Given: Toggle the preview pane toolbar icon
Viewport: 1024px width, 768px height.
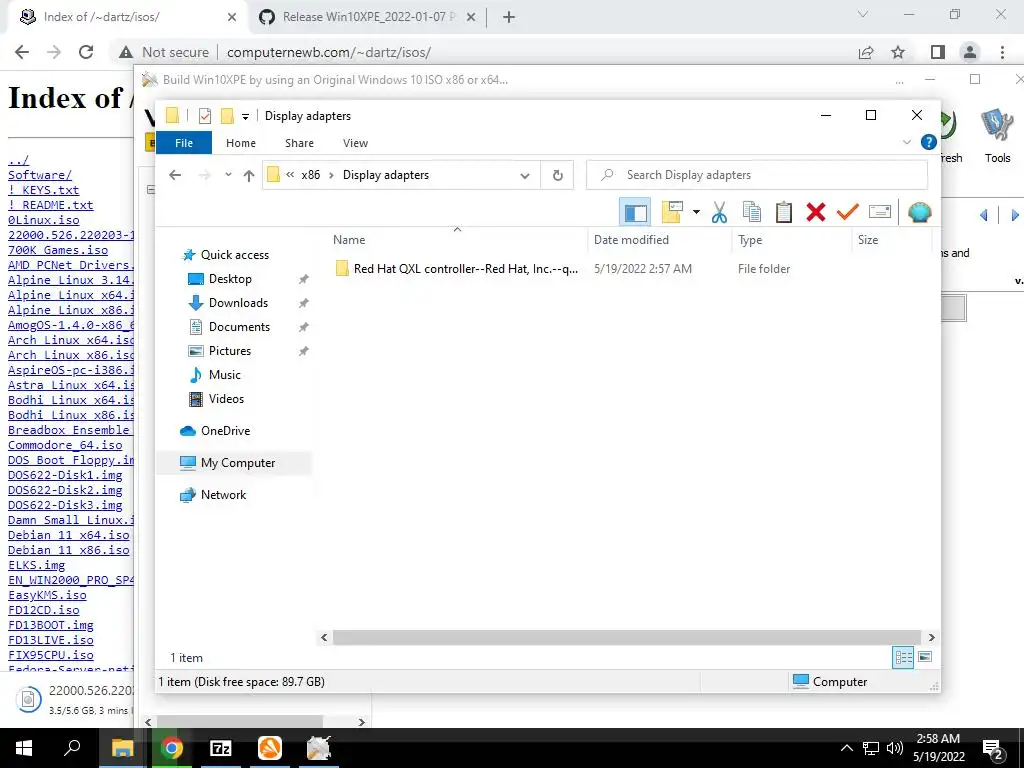Looking at the screenshot, I should click(x=635, y=212).
